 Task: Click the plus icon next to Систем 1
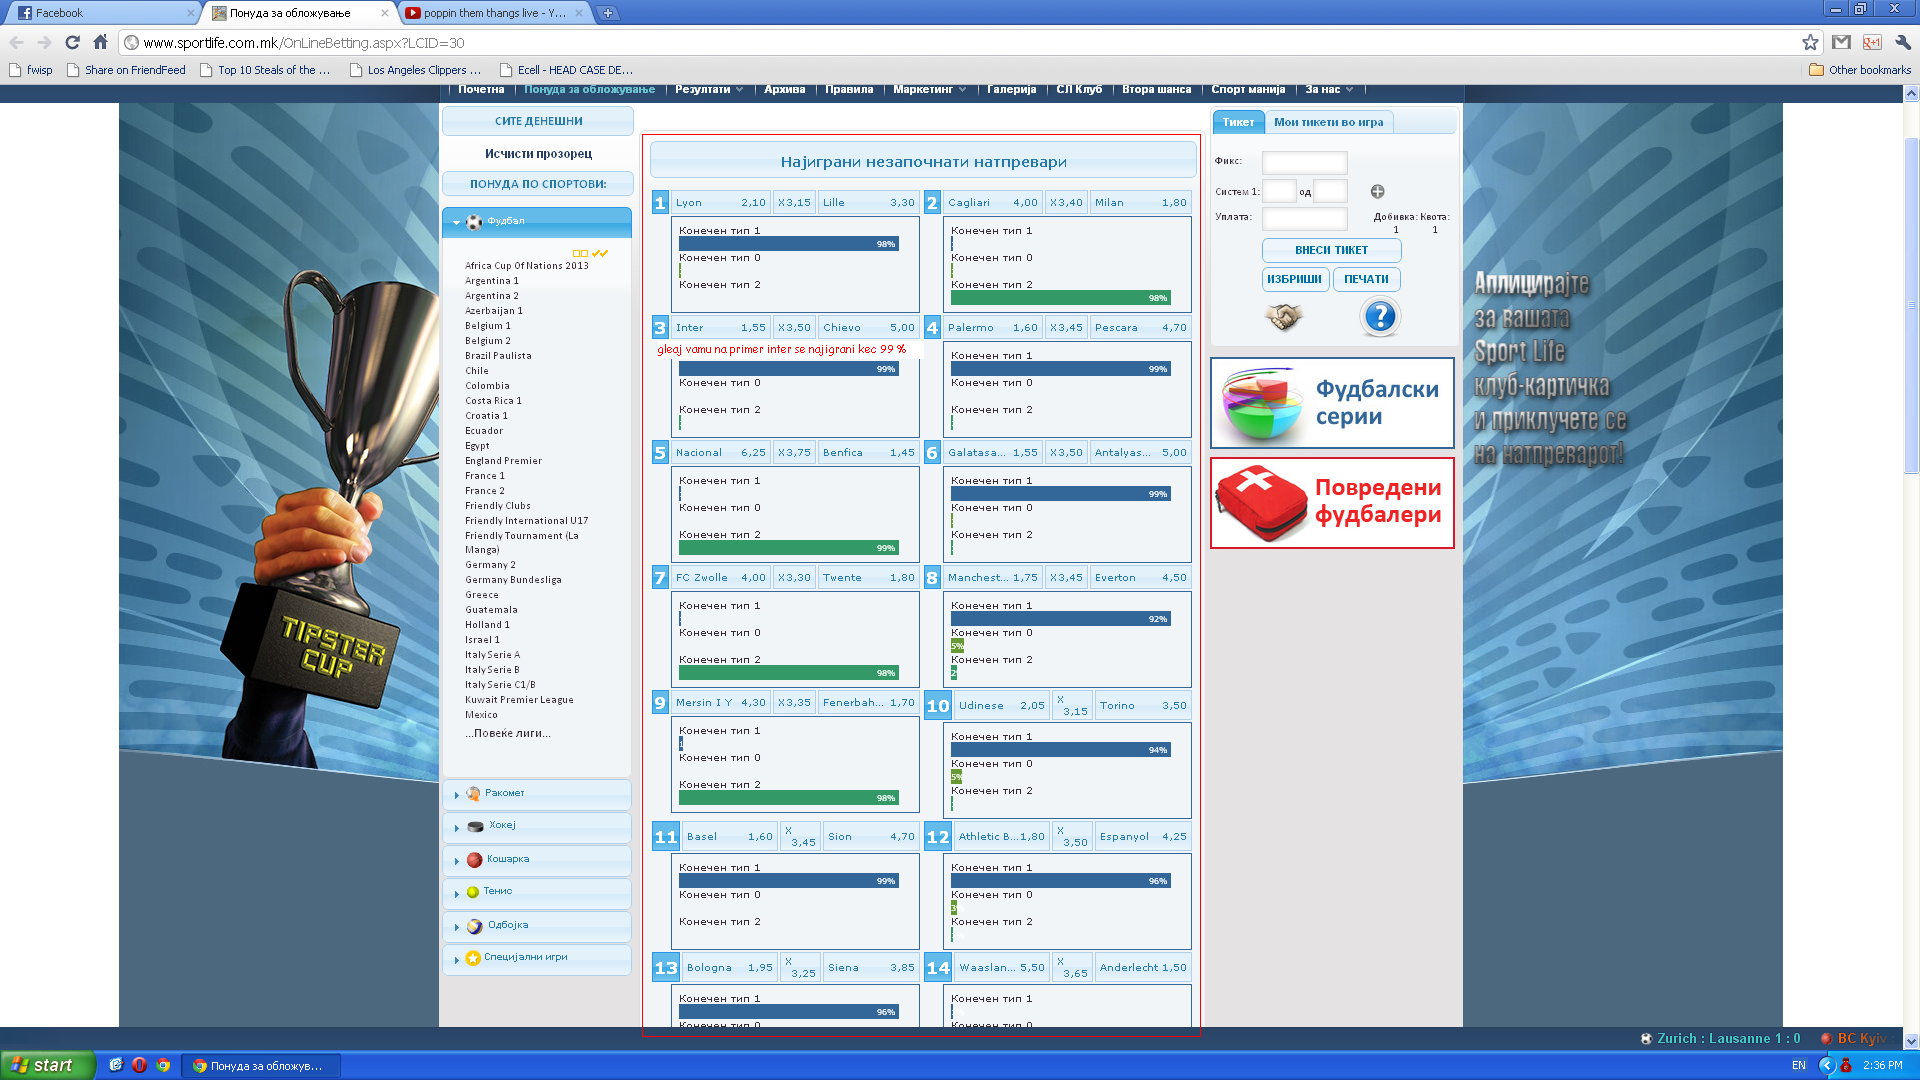click(1377, 191)
